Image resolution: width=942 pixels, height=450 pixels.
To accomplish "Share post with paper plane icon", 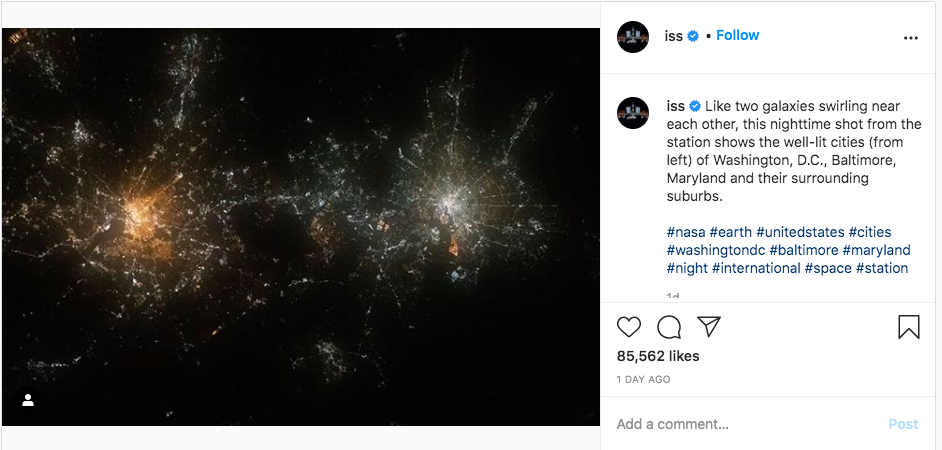I will (x=709, y=327).
